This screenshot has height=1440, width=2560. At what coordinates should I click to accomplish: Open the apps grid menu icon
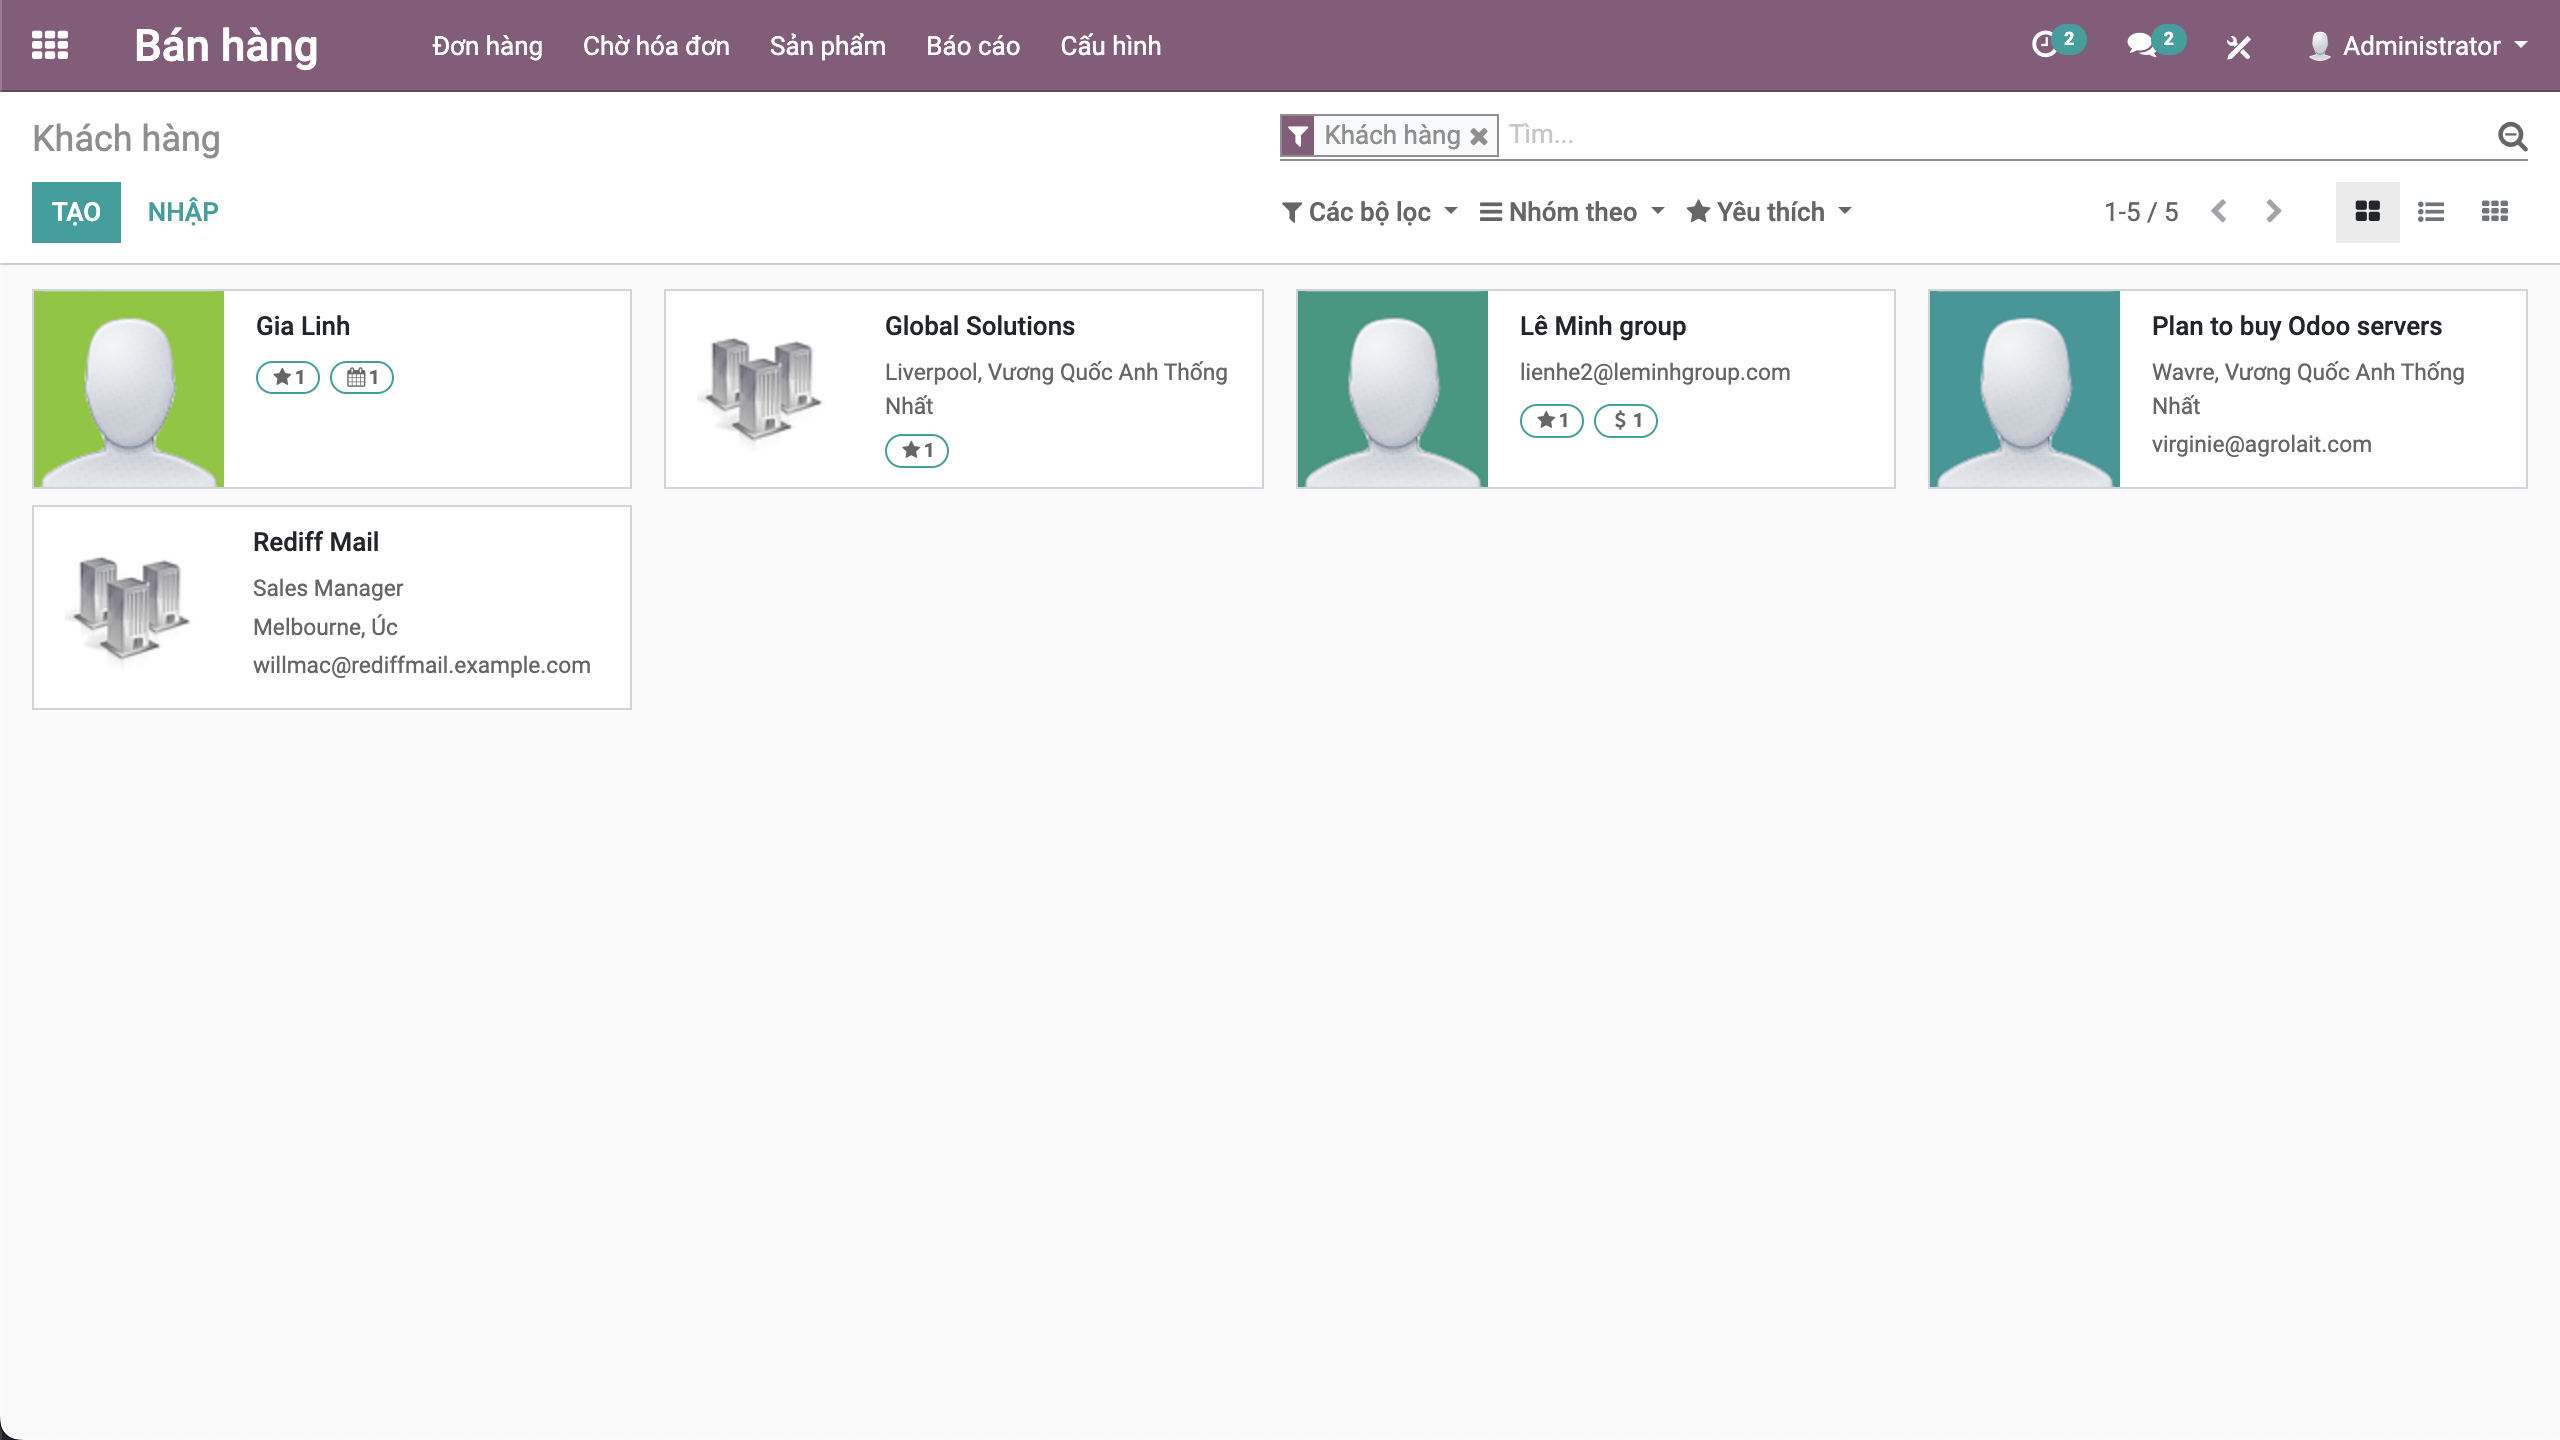[50, 45]
